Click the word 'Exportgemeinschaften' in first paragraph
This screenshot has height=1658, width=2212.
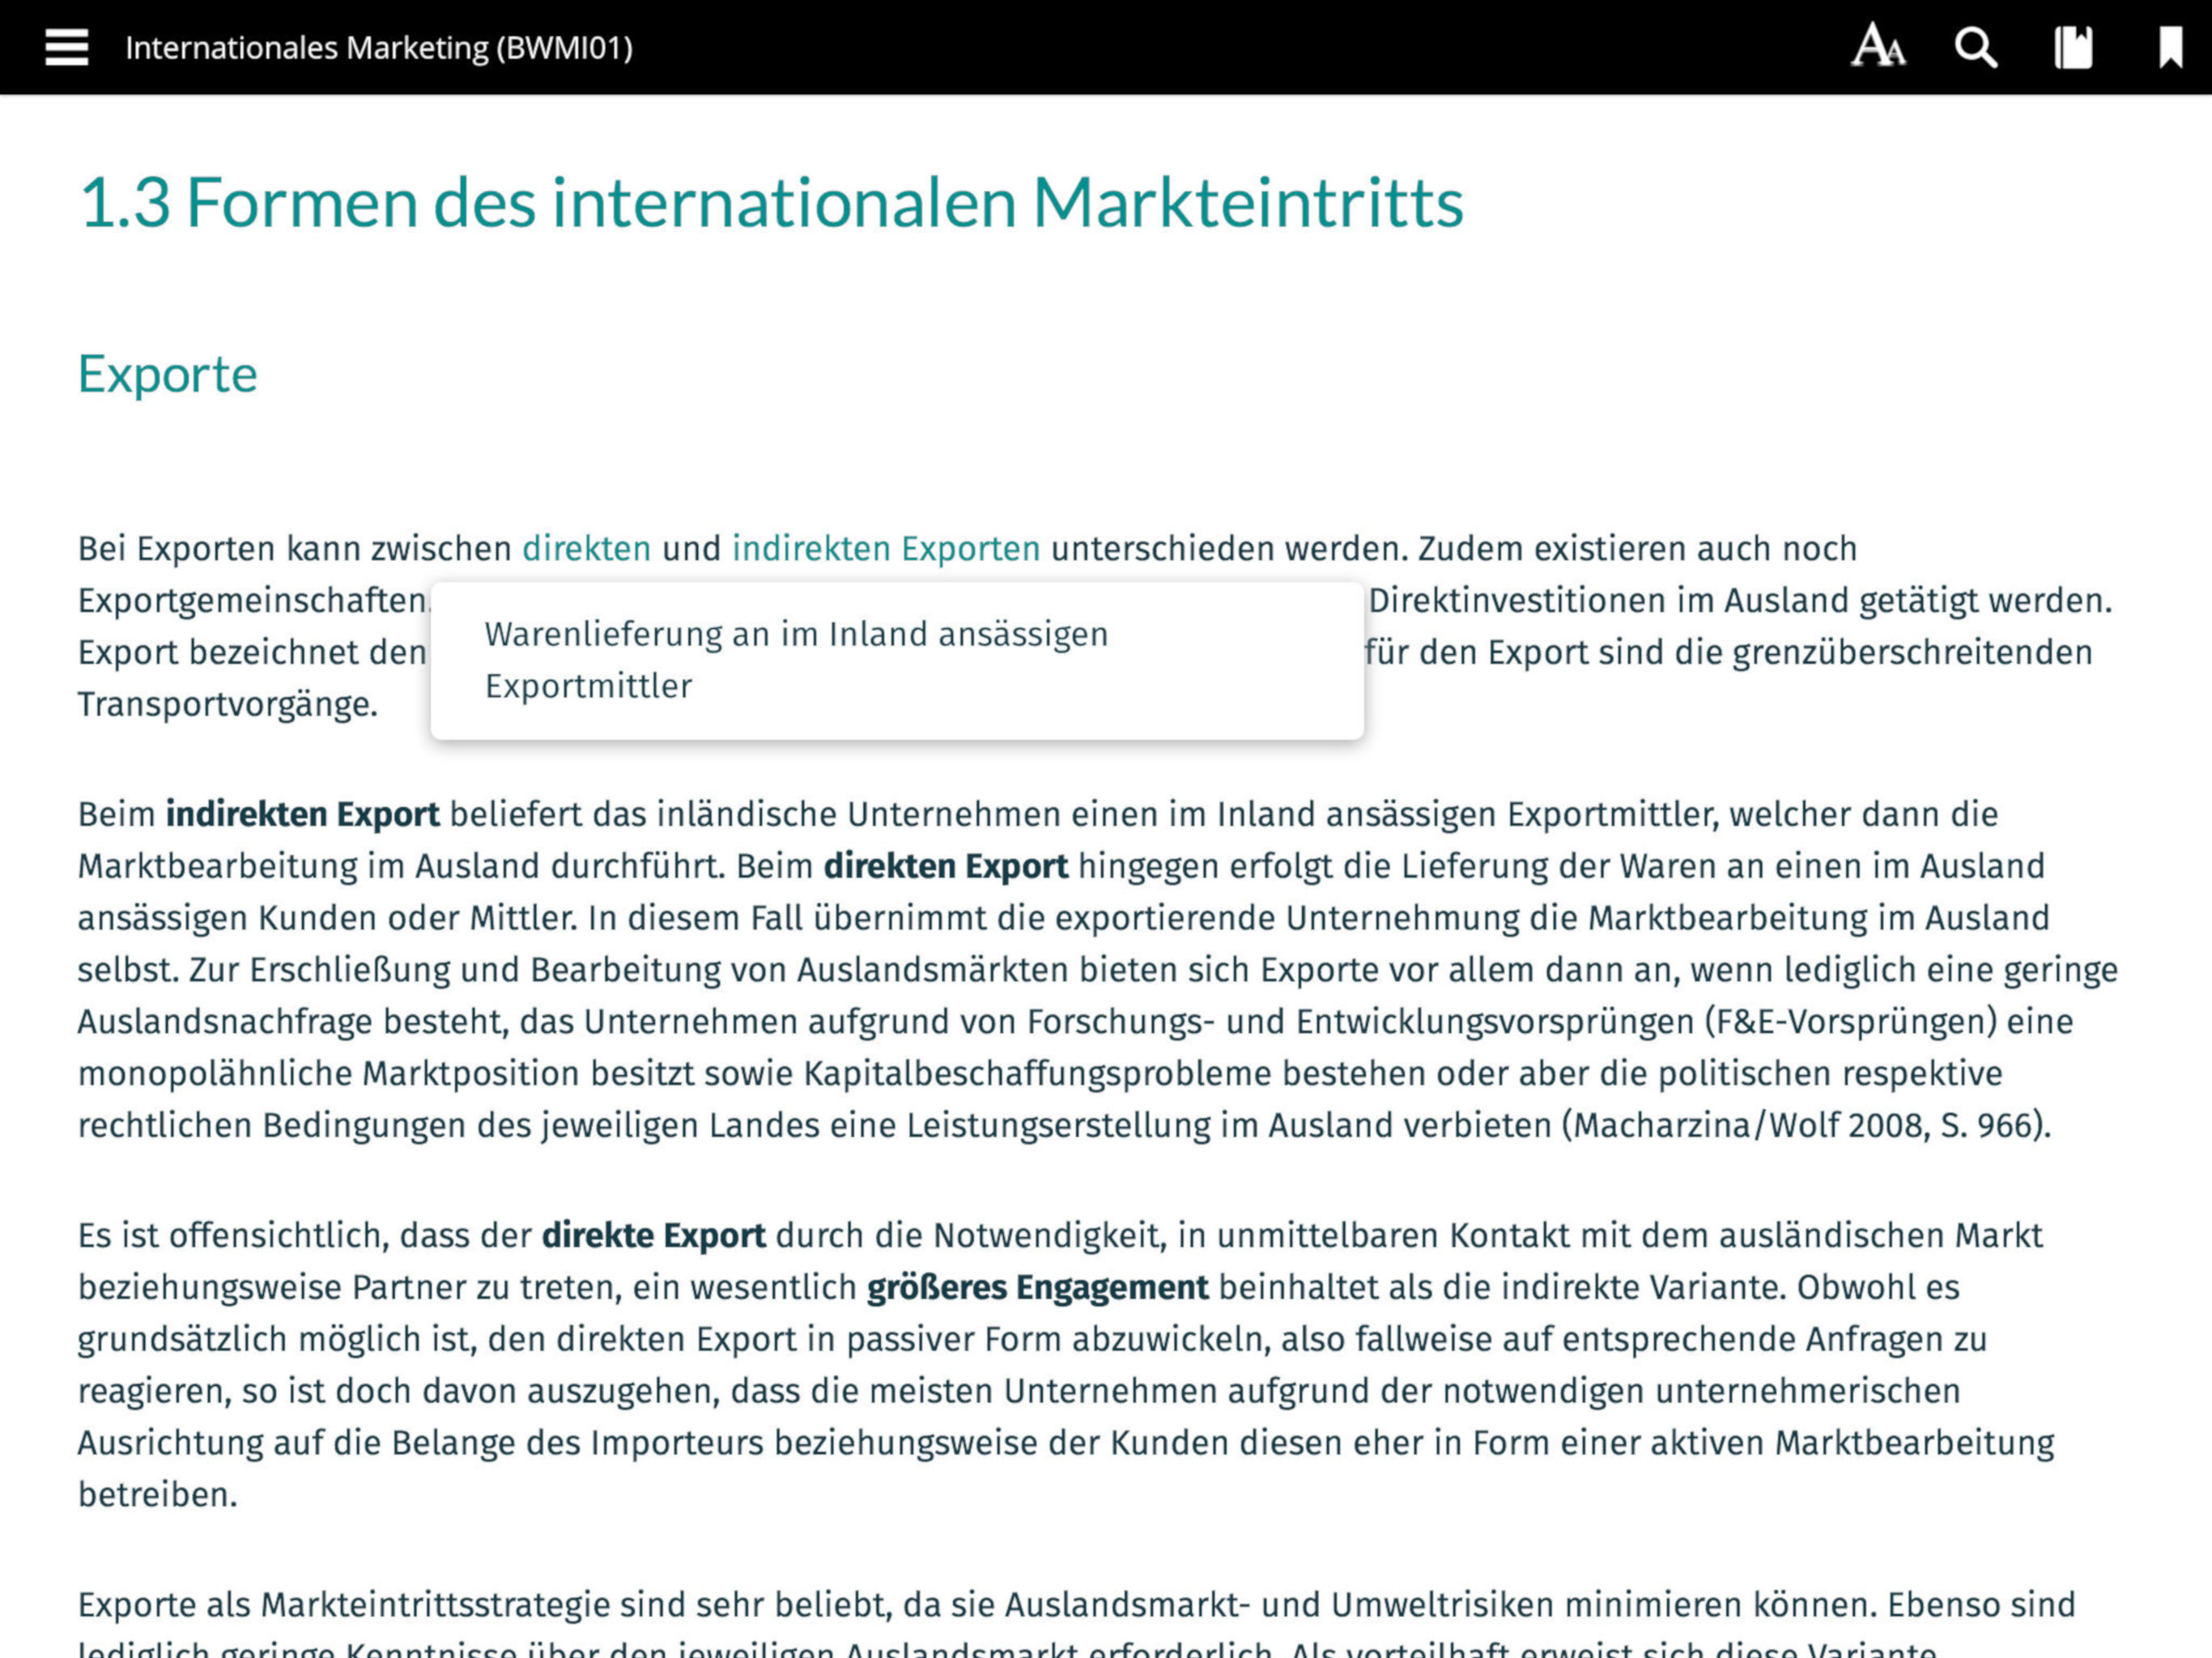click(252, 601)
